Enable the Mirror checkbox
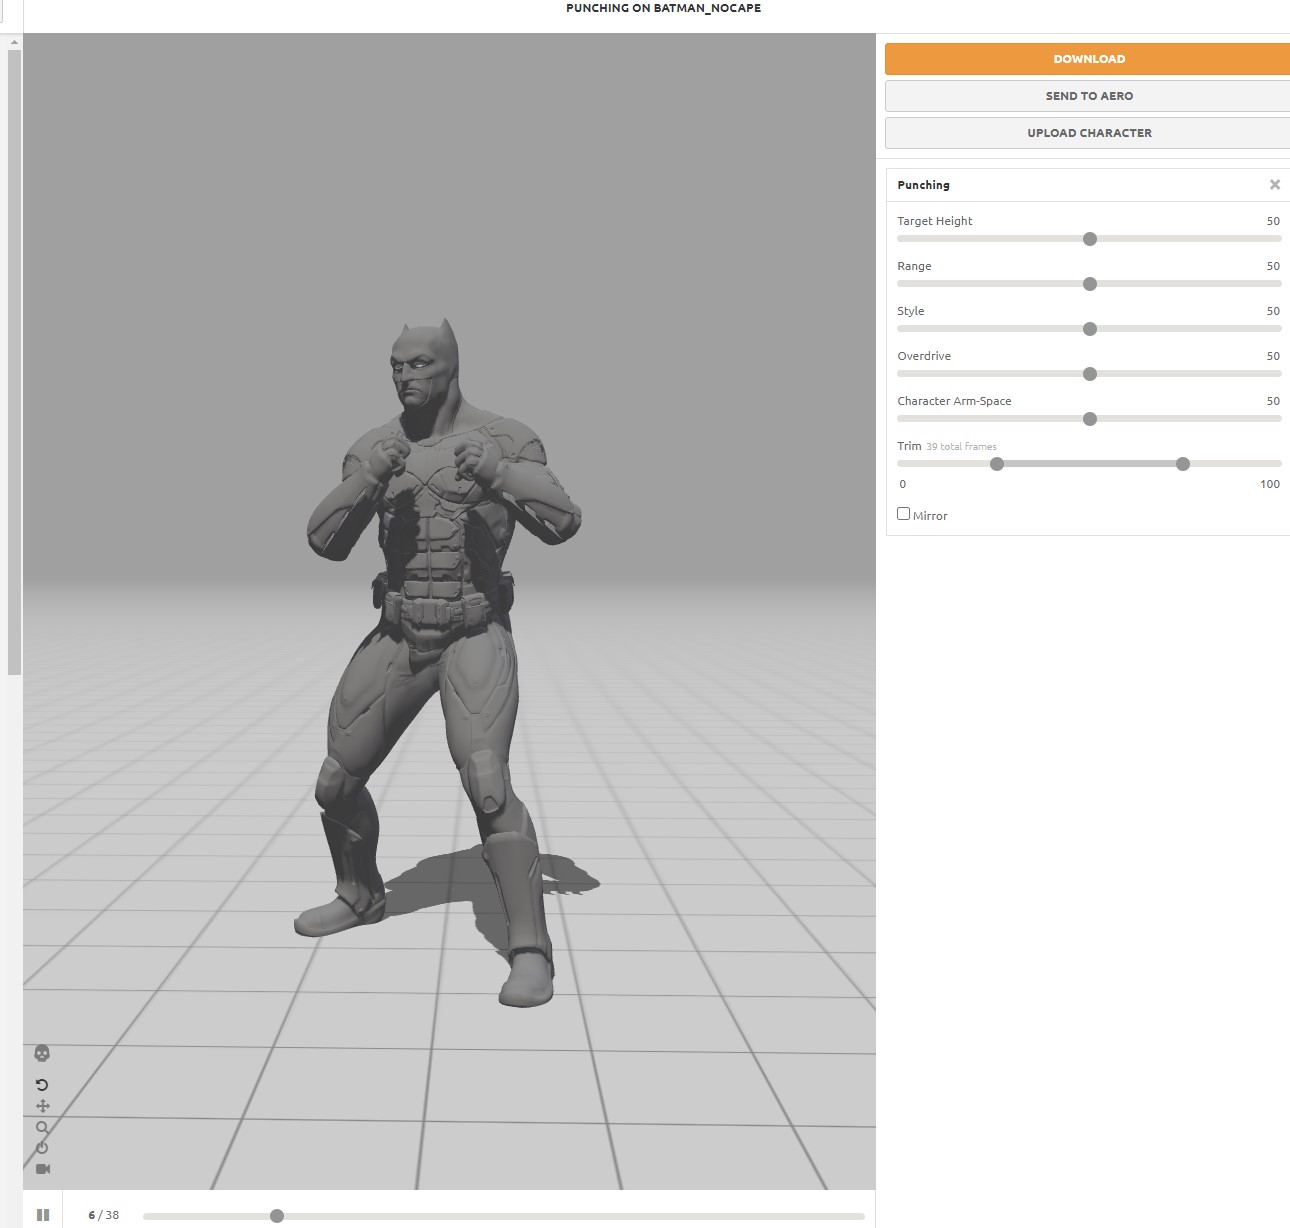The height and width of the screenshot is (1228, 1290). [x=903, y=514]
